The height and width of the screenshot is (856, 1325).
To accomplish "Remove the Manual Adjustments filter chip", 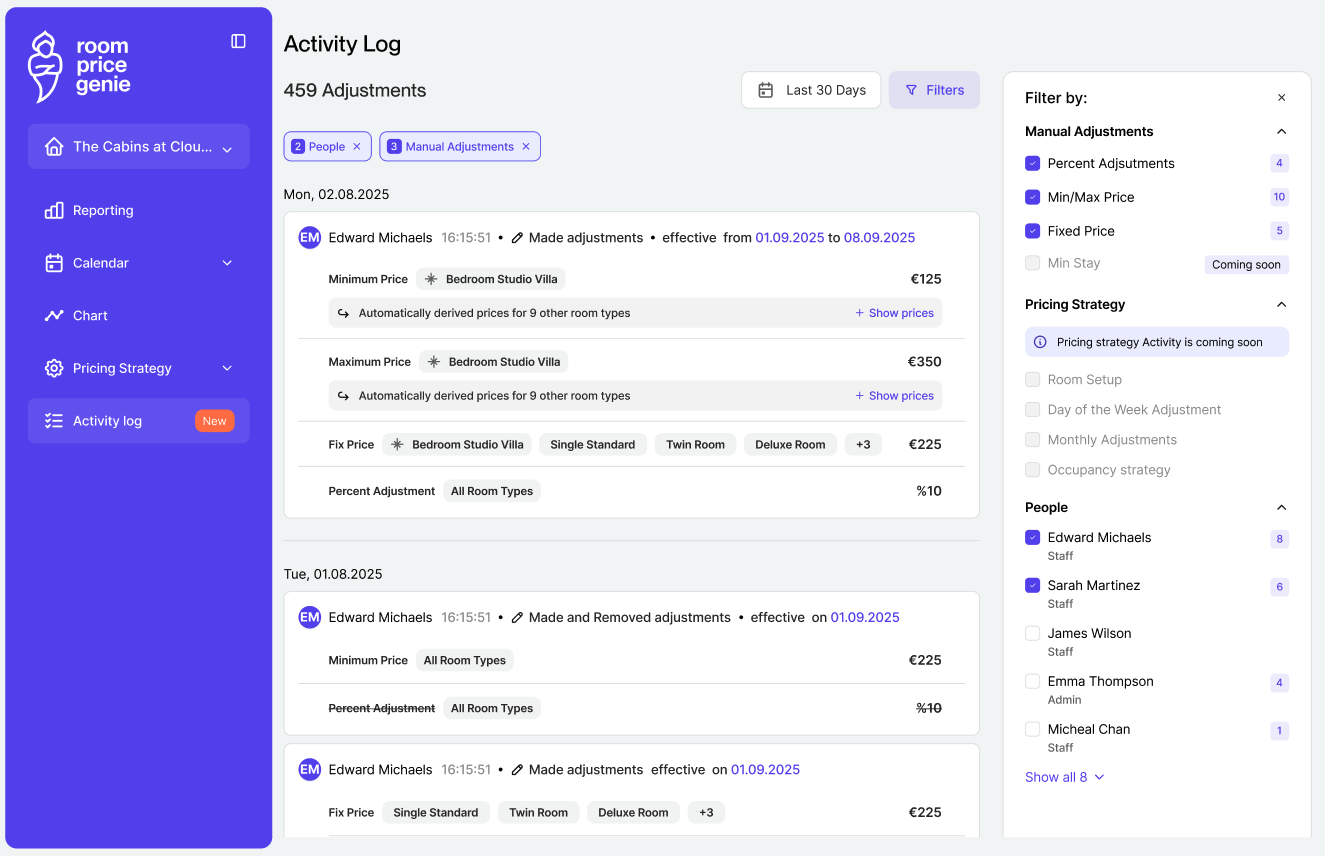I will (x=526, y=147).
